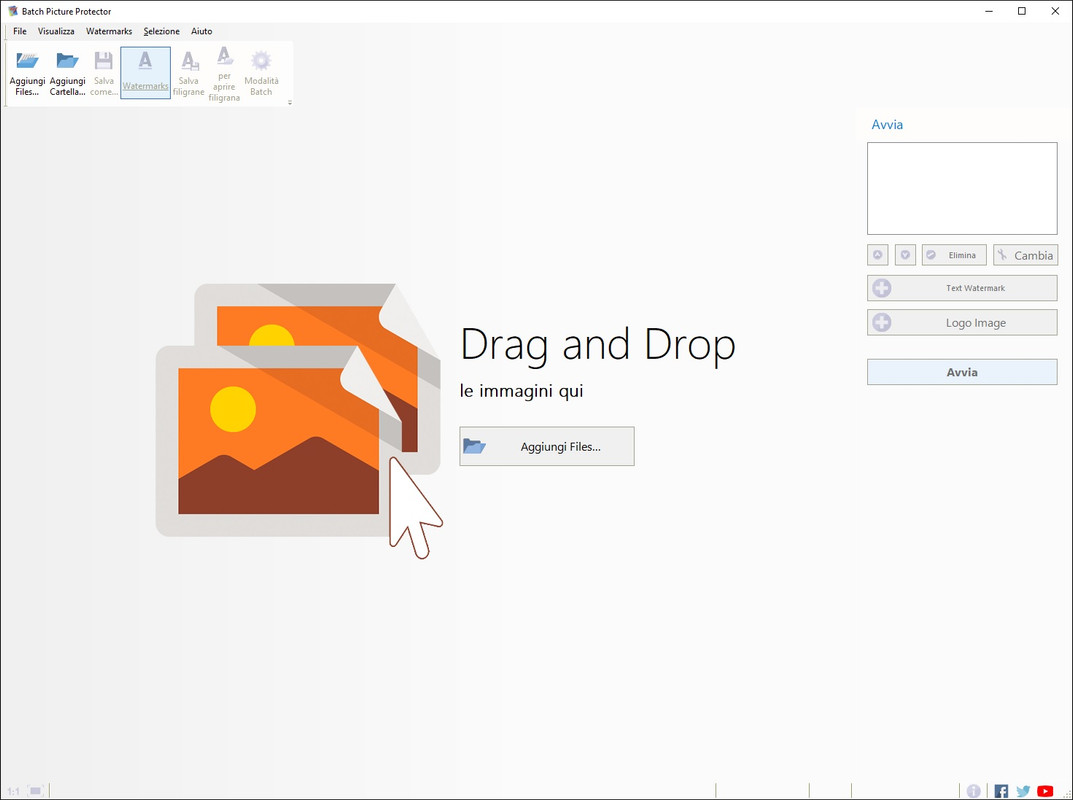The image size is (1073, 800).
Task: Click the Aggiungi Files toolbar icon
Action: 27,73
